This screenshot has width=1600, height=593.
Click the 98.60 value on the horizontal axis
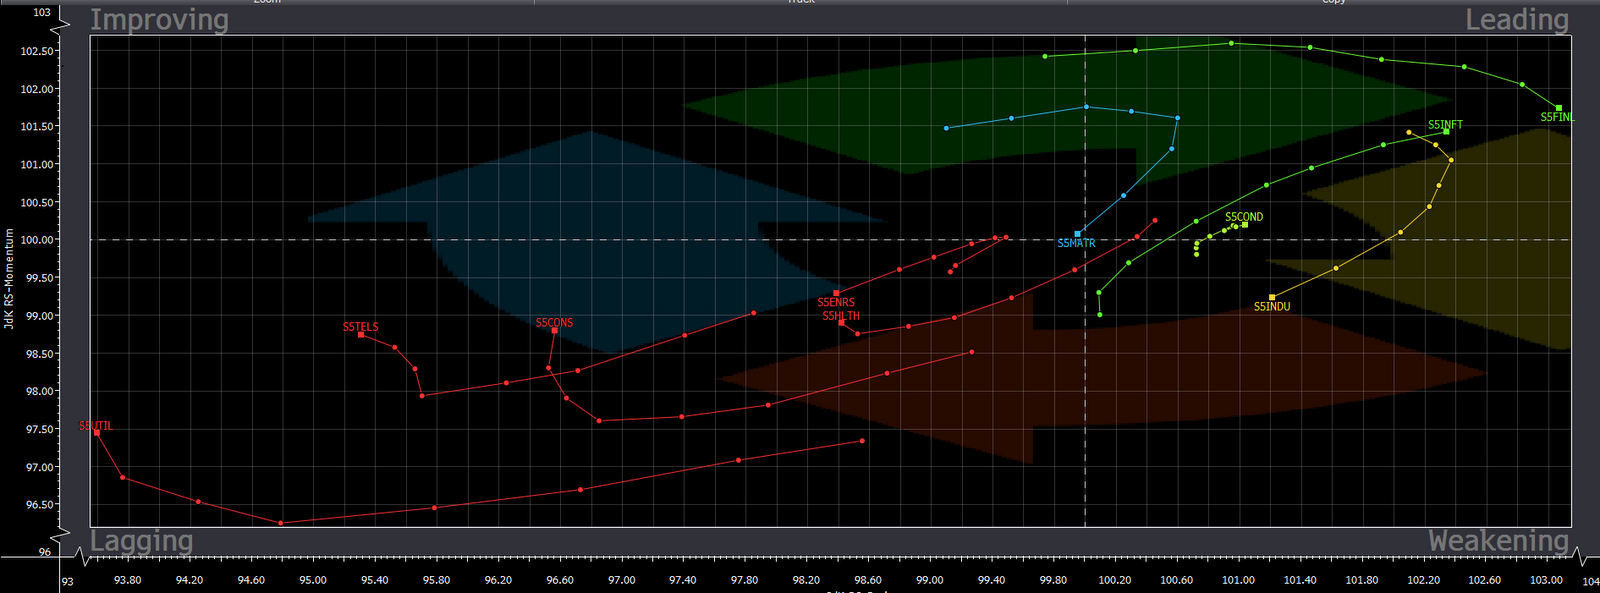868,580
